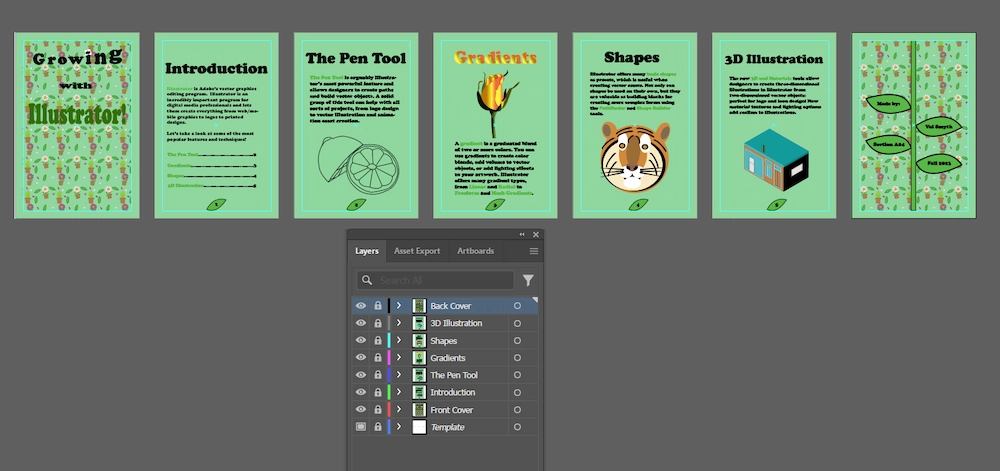Image resolution: width=1000 pixels, height=471 pixels.
Task: Expand the Back Cover layer
Action: point(399,306)
